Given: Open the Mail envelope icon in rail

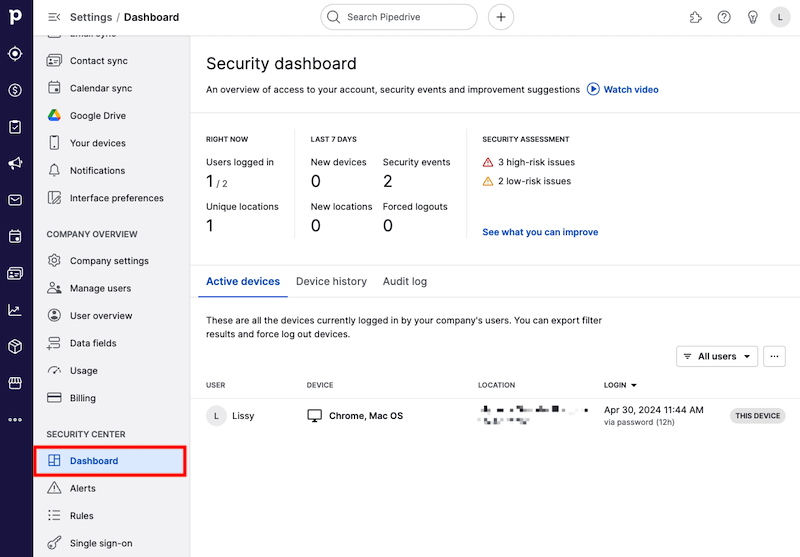Looking at the screenshot, I should [x=15, y=200].
